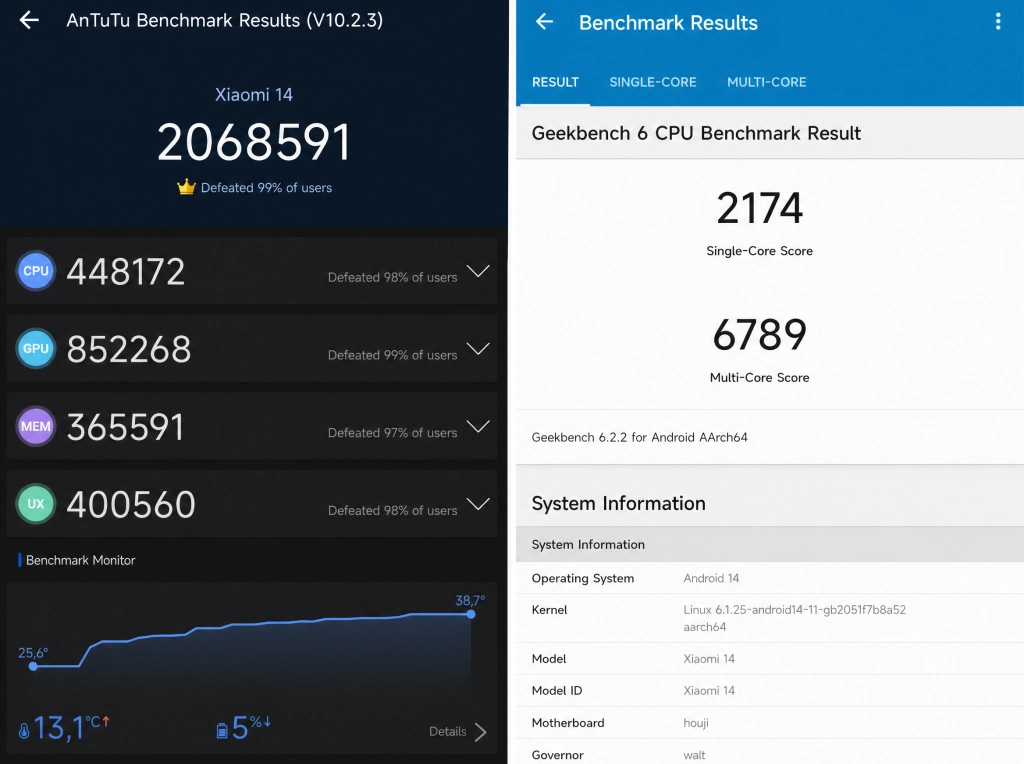Expand the MEM score 365591 chevron
The image size is (1024, 764).
tap(478, 426)
